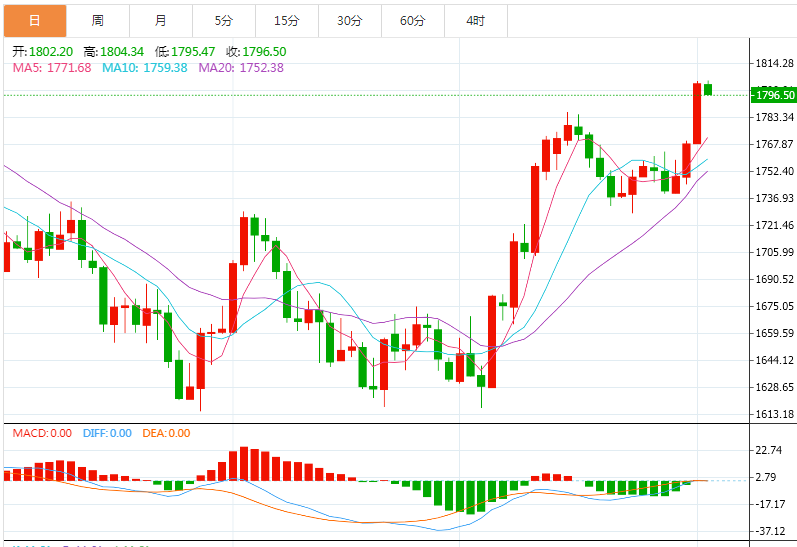Click the 1721.46 price axis label
This screenshot has height=547, width=797.
(x=775, y=225)
